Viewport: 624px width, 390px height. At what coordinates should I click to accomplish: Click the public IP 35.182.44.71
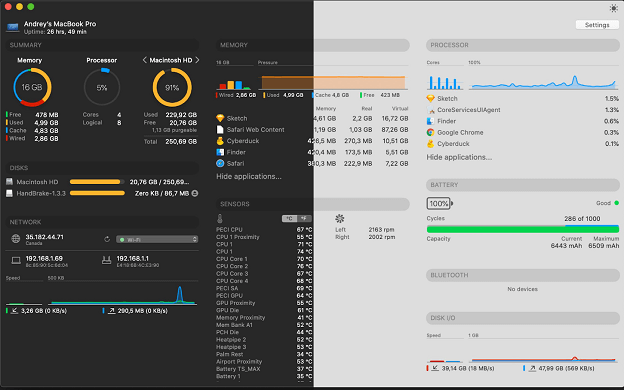coord(44,237)
